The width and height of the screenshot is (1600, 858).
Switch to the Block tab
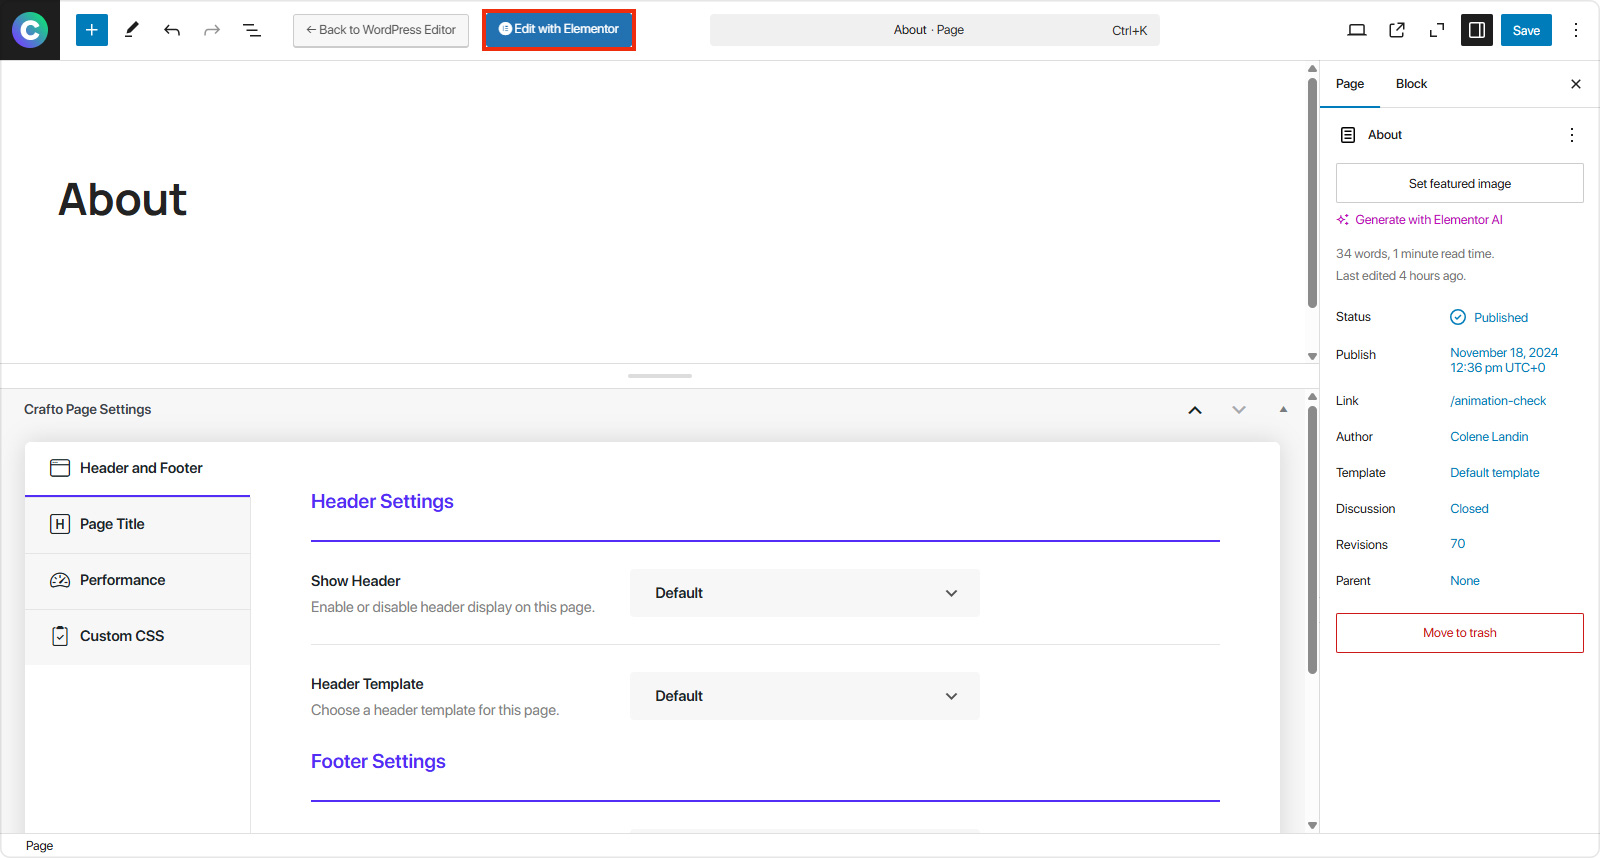[x=1411, y=84]
